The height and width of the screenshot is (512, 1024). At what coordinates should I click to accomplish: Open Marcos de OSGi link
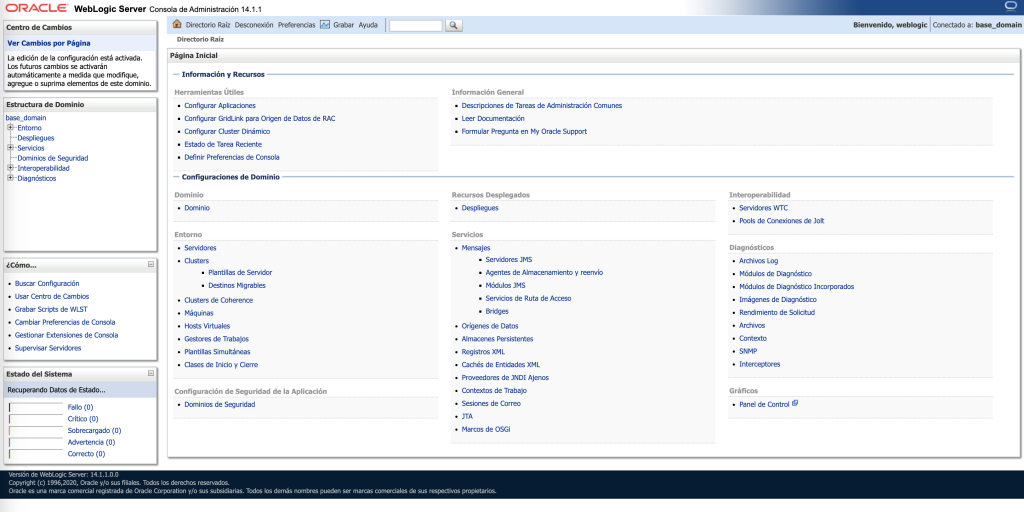coord(486,429)
